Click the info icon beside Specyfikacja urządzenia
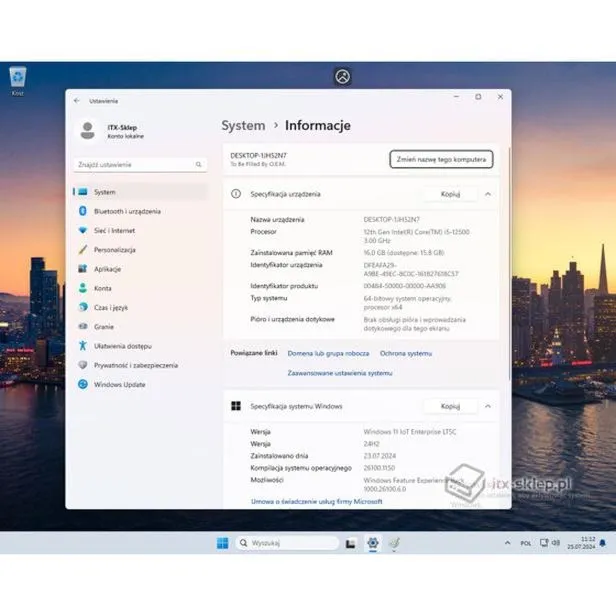616x616 pixels. 236,194
